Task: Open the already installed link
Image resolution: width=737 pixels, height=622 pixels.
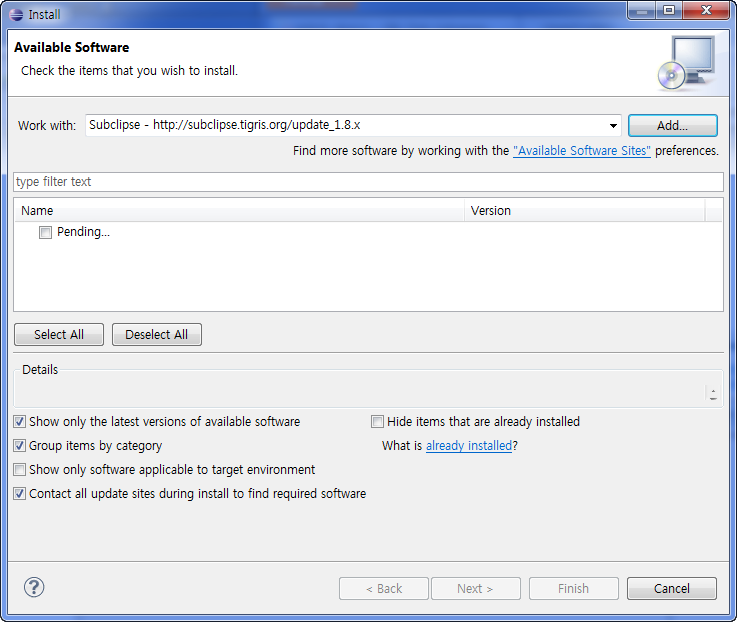Action: [x=469, y=446]
